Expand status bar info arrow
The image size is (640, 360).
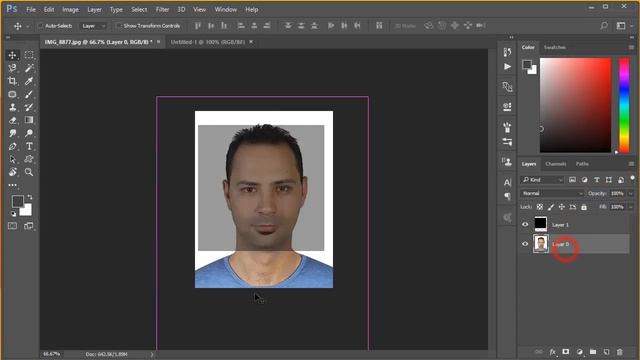click(152, 354)
